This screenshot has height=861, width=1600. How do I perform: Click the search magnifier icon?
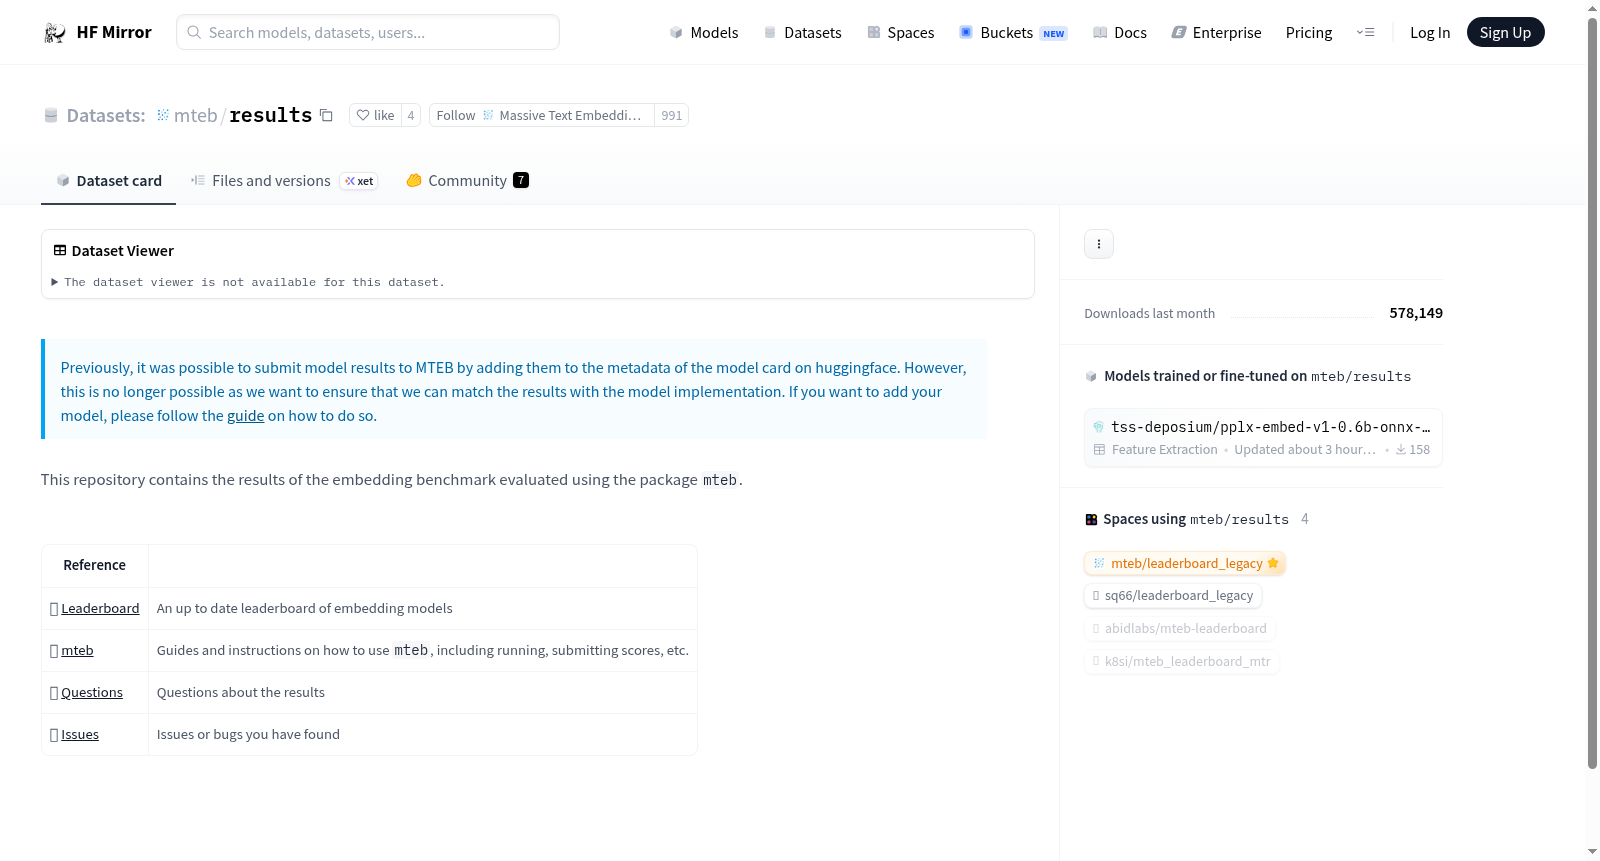point(194,32)
